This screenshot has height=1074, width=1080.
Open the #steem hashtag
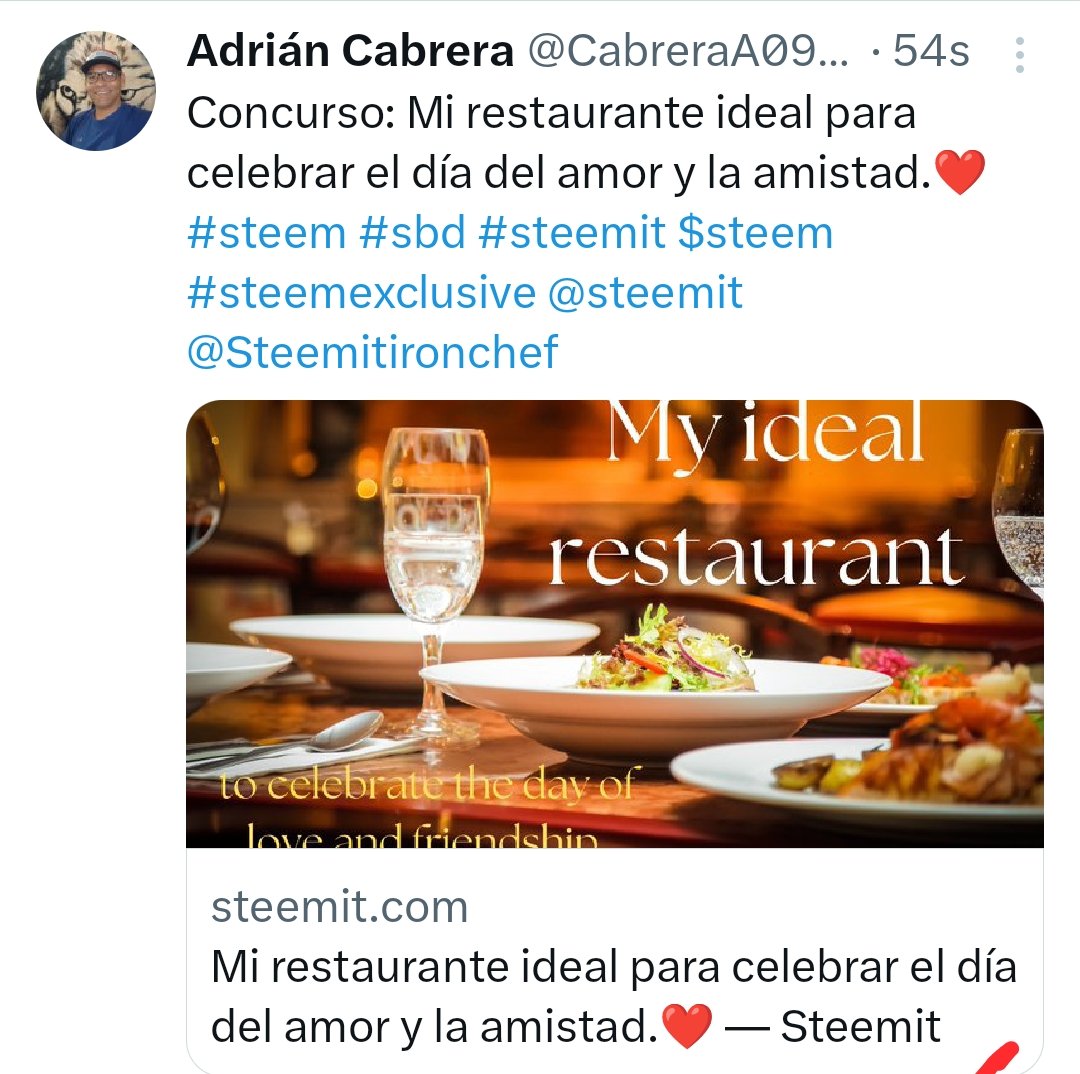pyautogui.click(x=267, y=233)
